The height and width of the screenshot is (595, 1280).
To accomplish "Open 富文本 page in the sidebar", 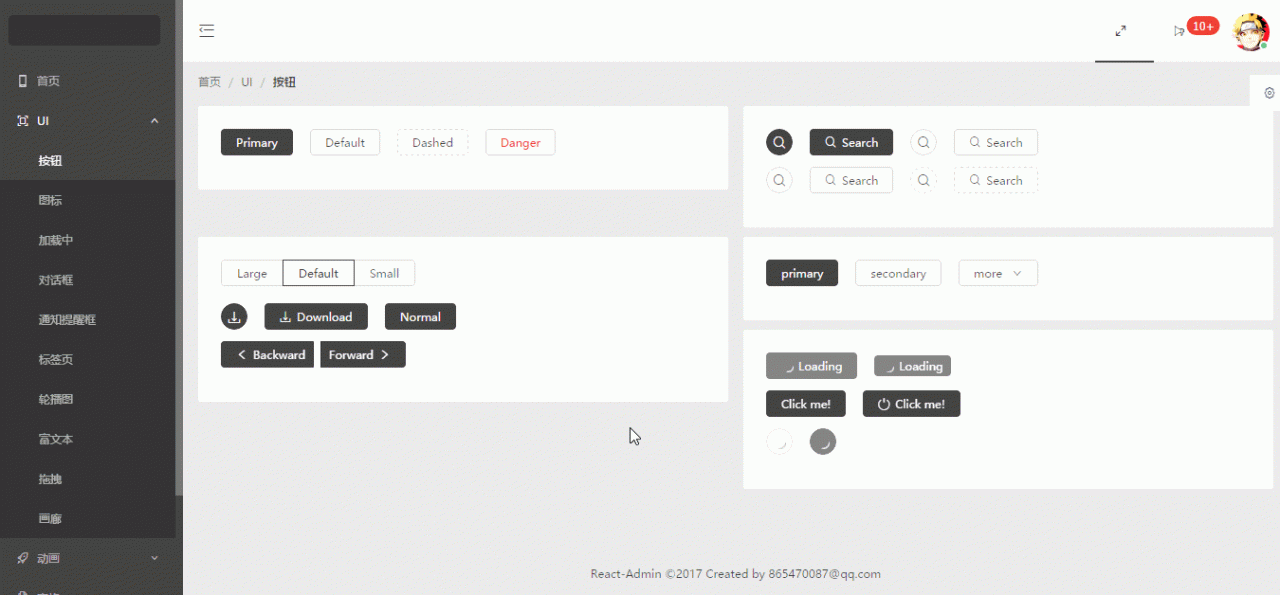I will pyautogui.click(x=87, y=439).
